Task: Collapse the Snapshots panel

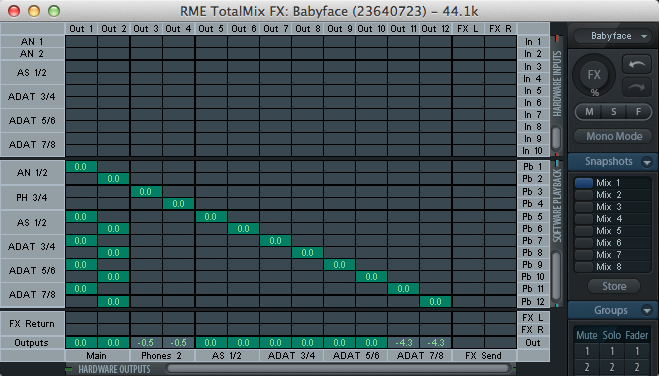Action: [x=647, y=162]
